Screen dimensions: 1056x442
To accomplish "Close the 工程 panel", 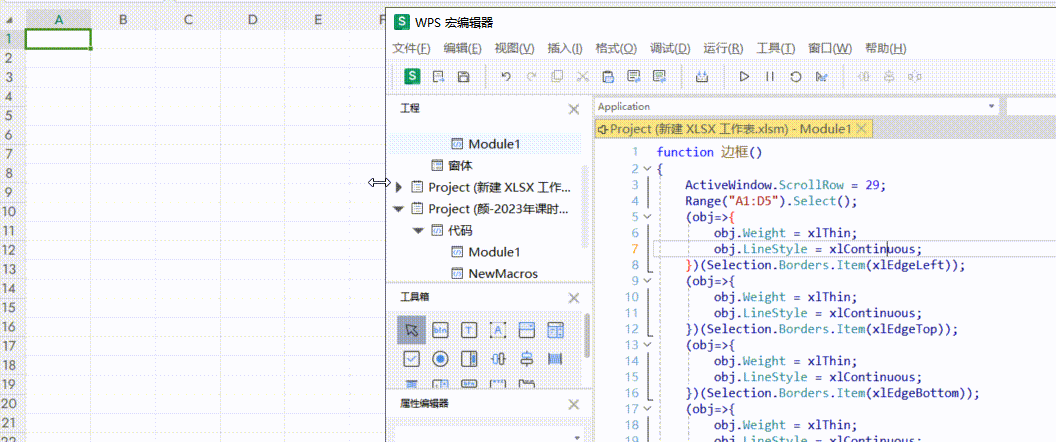I will click(574, 109).
